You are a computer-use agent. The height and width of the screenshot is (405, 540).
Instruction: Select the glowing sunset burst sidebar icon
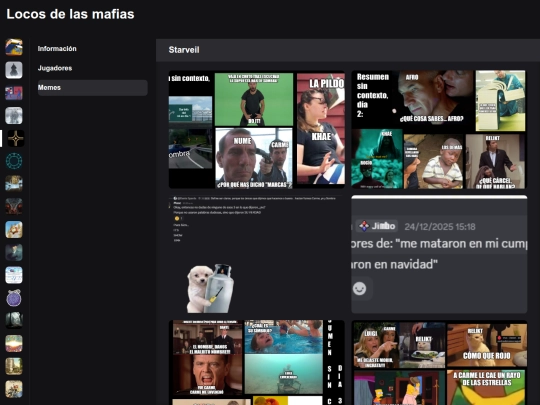(14, 343)
